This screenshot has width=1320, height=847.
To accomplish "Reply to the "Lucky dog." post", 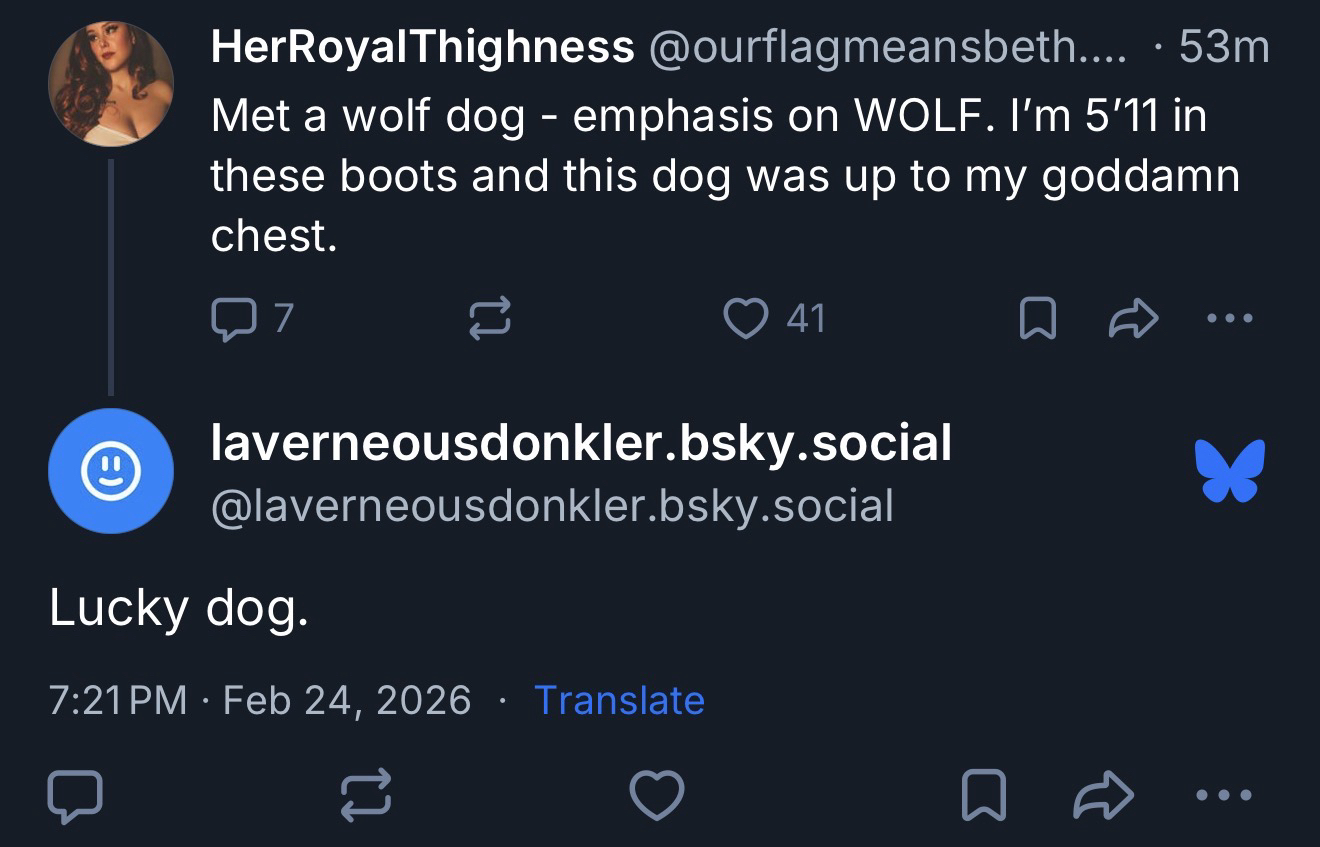I will [75, 796].
